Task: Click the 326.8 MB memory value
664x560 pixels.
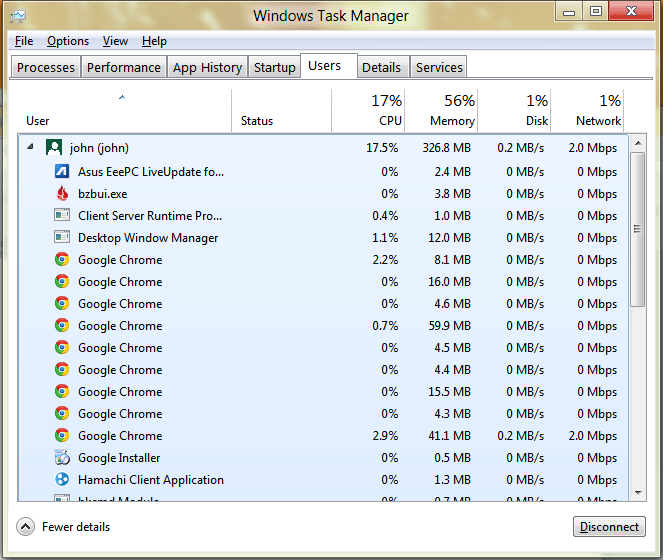Action: 446,147
